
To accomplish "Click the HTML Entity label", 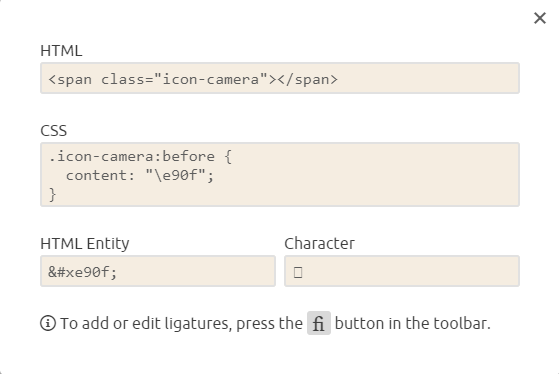I will pyautogui.click(x=85, y=244).
